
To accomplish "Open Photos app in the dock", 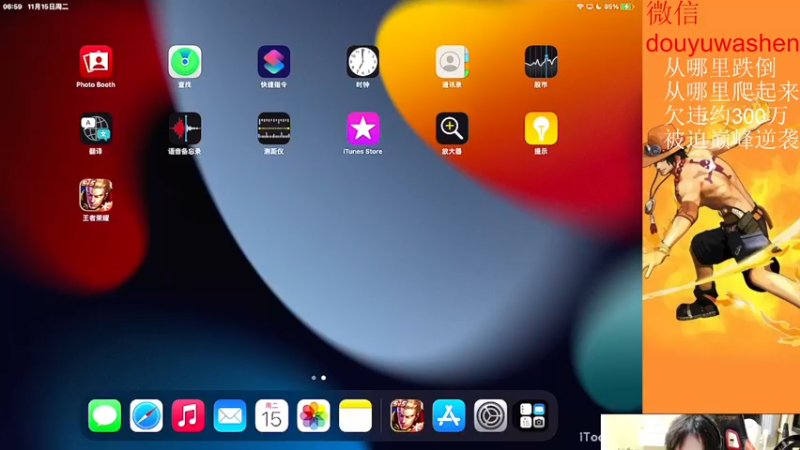I will tap(314, 416).
